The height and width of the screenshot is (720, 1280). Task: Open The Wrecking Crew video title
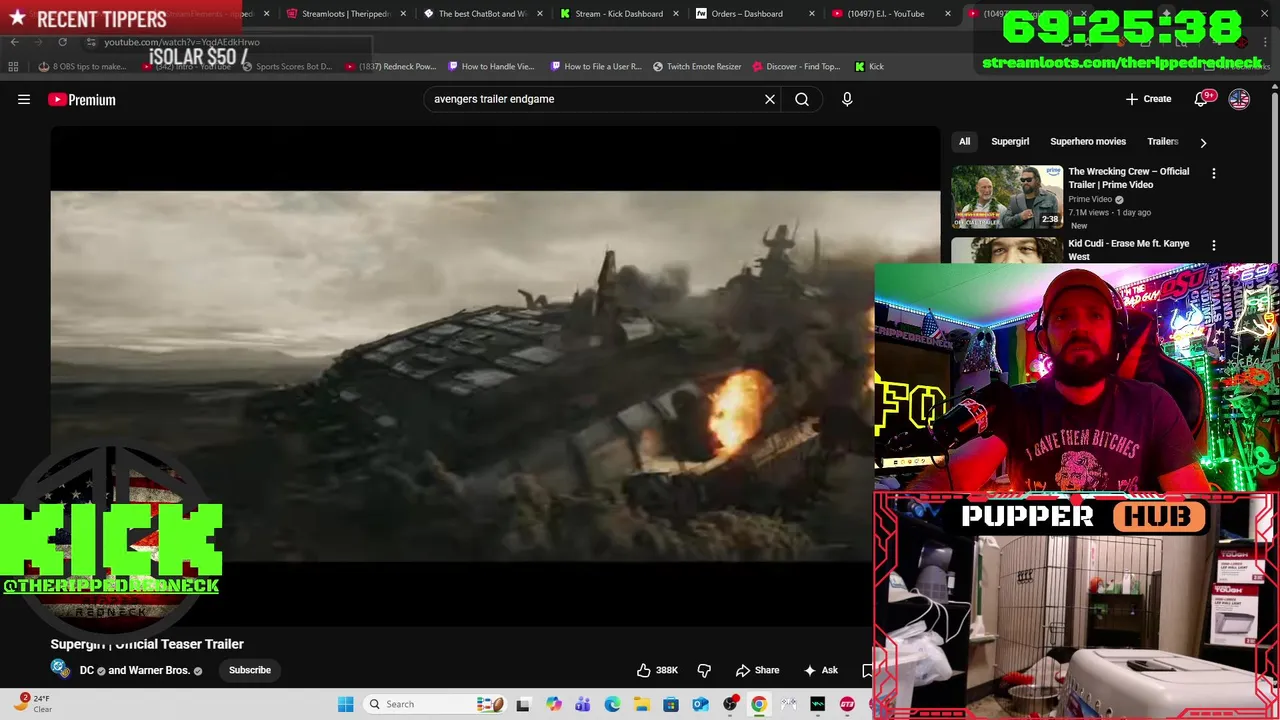pos(1128,178)
